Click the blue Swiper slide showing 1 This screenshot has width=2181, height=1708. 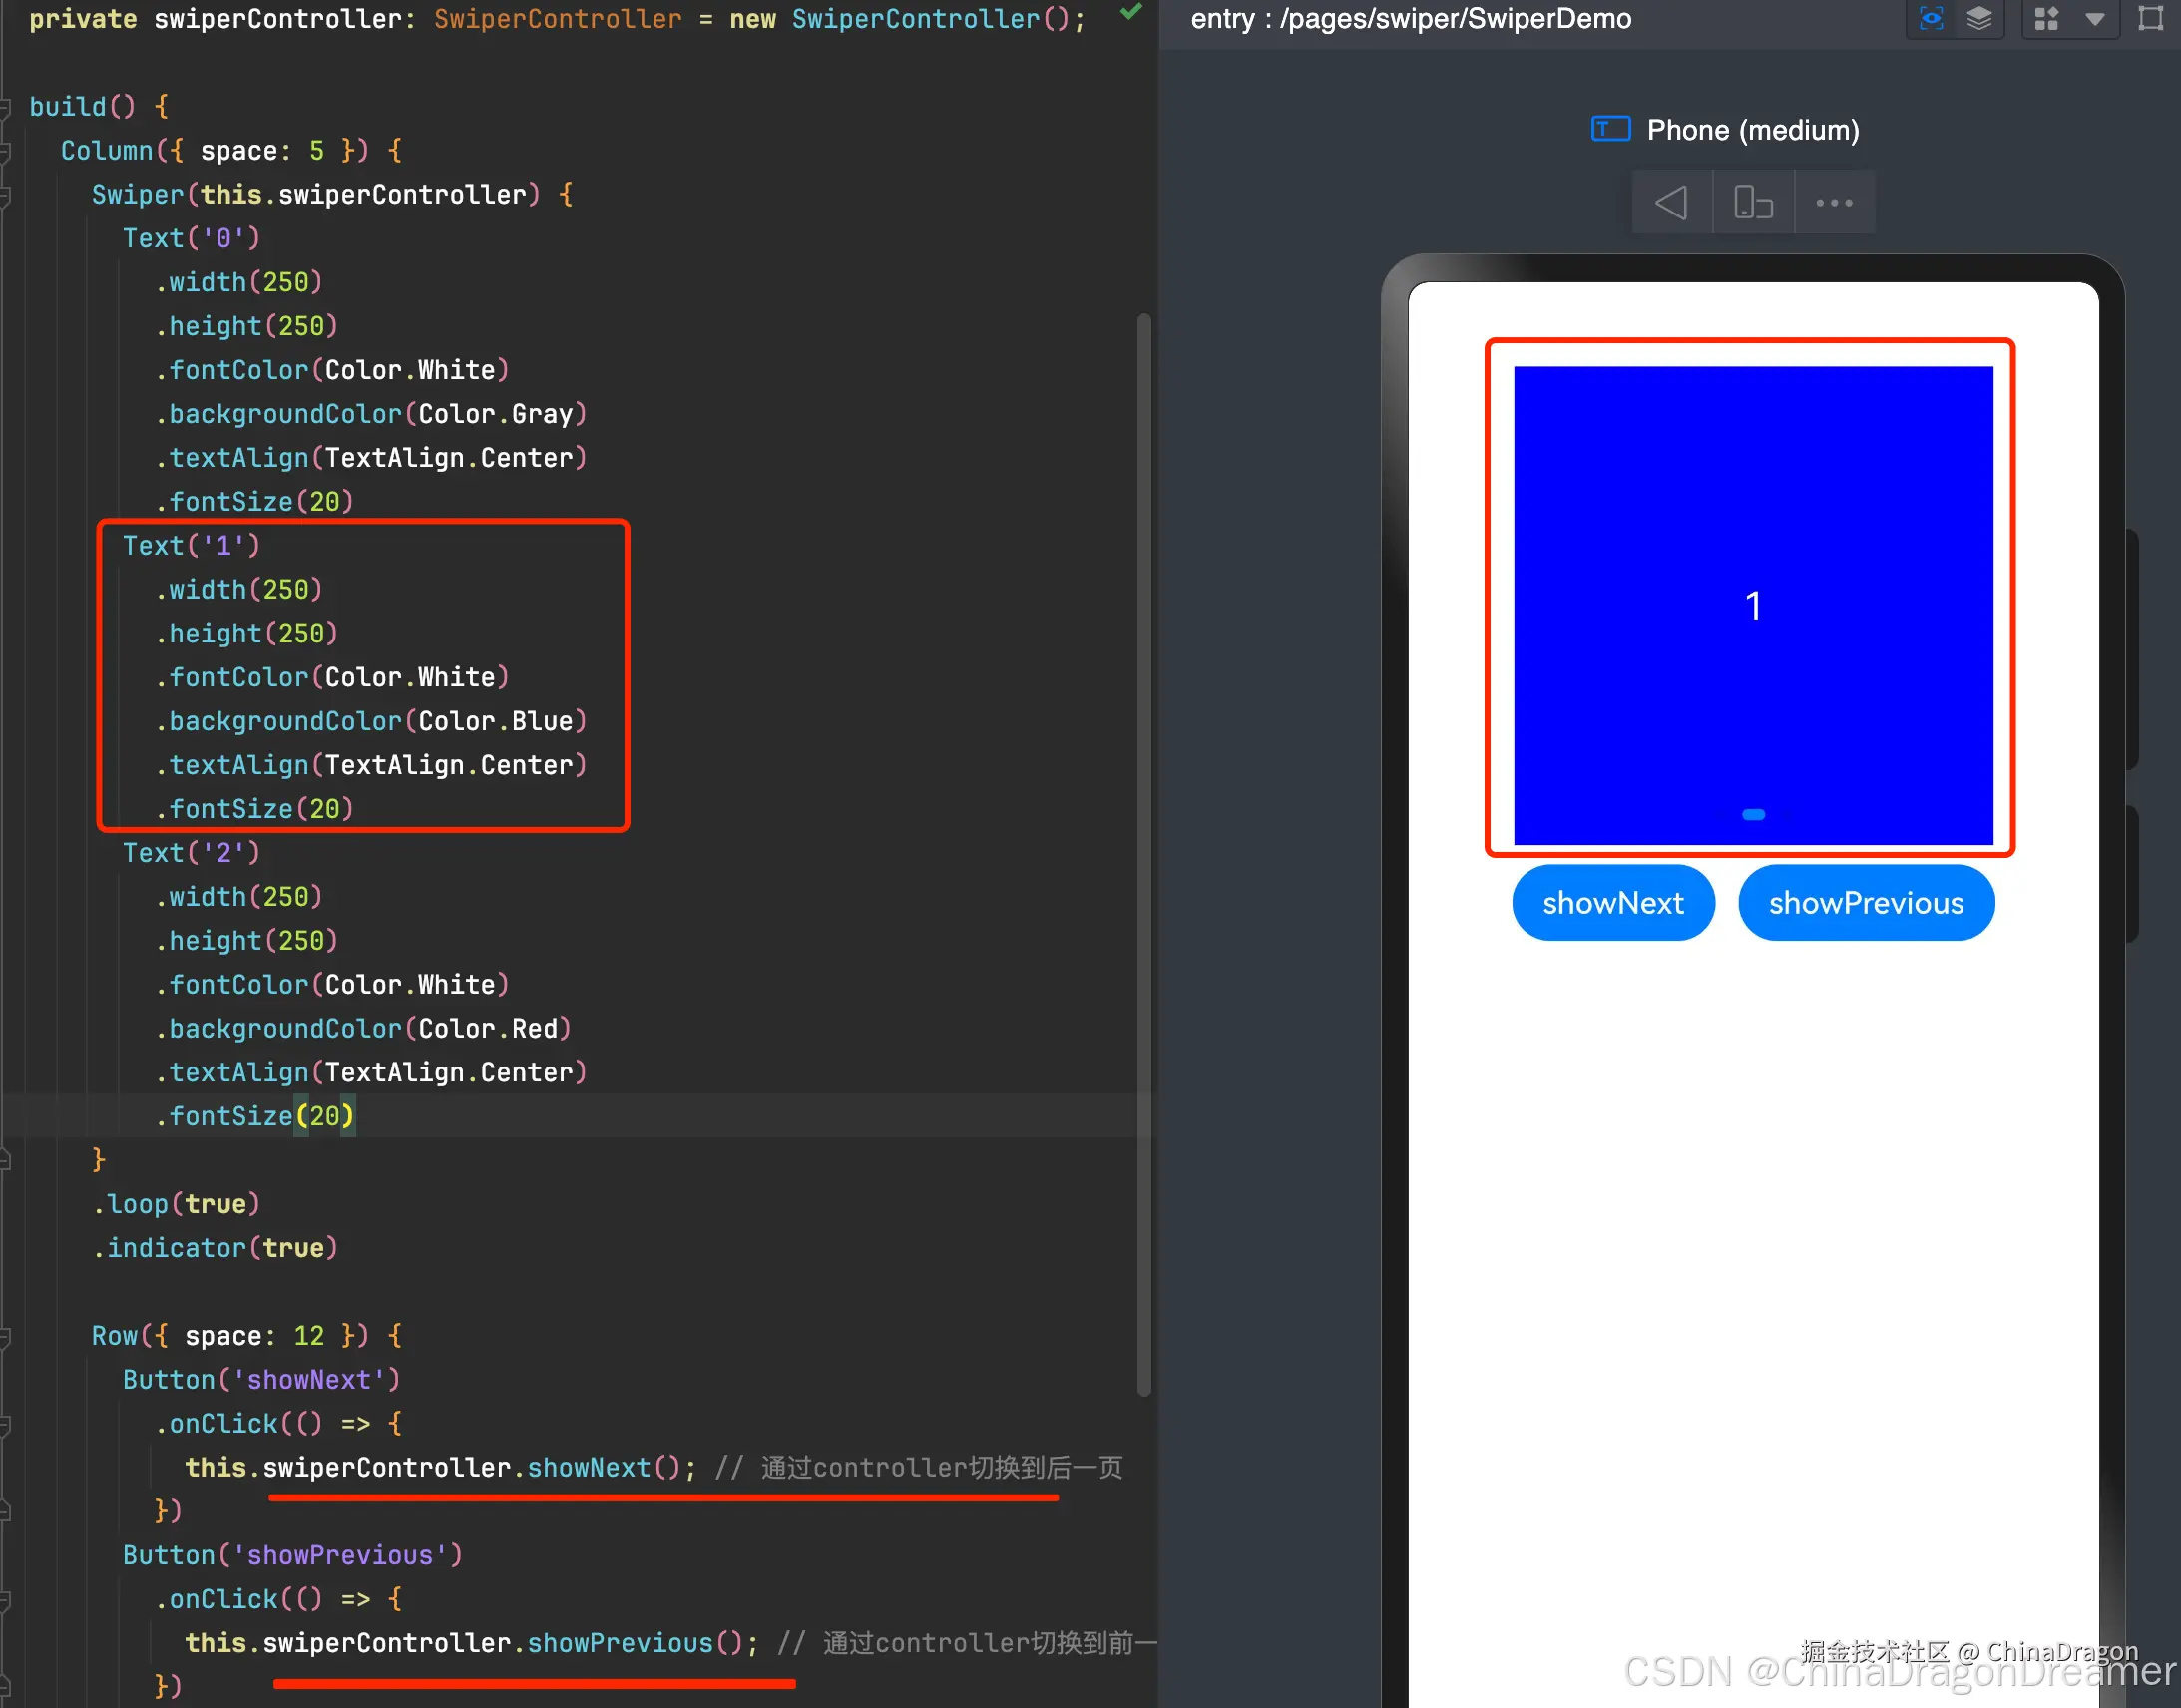1753,605
